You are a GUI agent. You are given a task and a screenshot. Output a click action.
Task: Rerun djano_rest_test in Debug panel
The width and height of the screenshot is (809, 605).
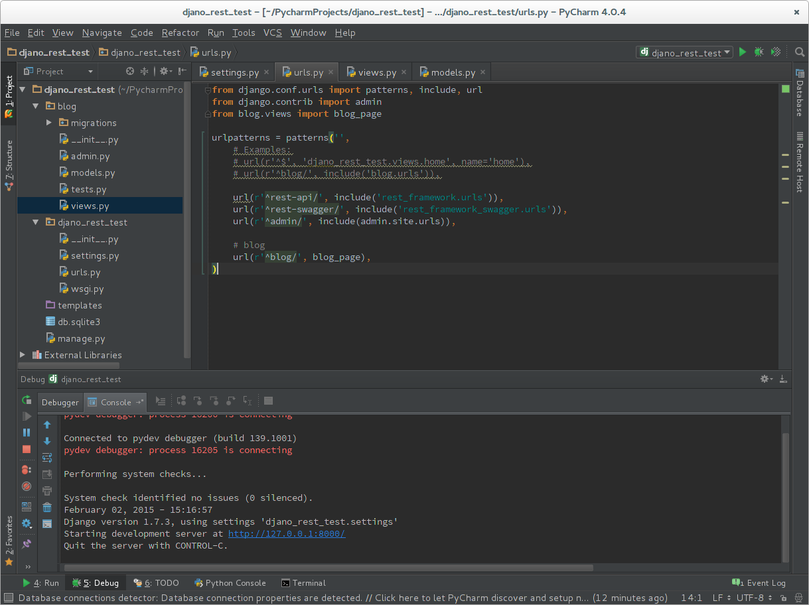[26, 400]
